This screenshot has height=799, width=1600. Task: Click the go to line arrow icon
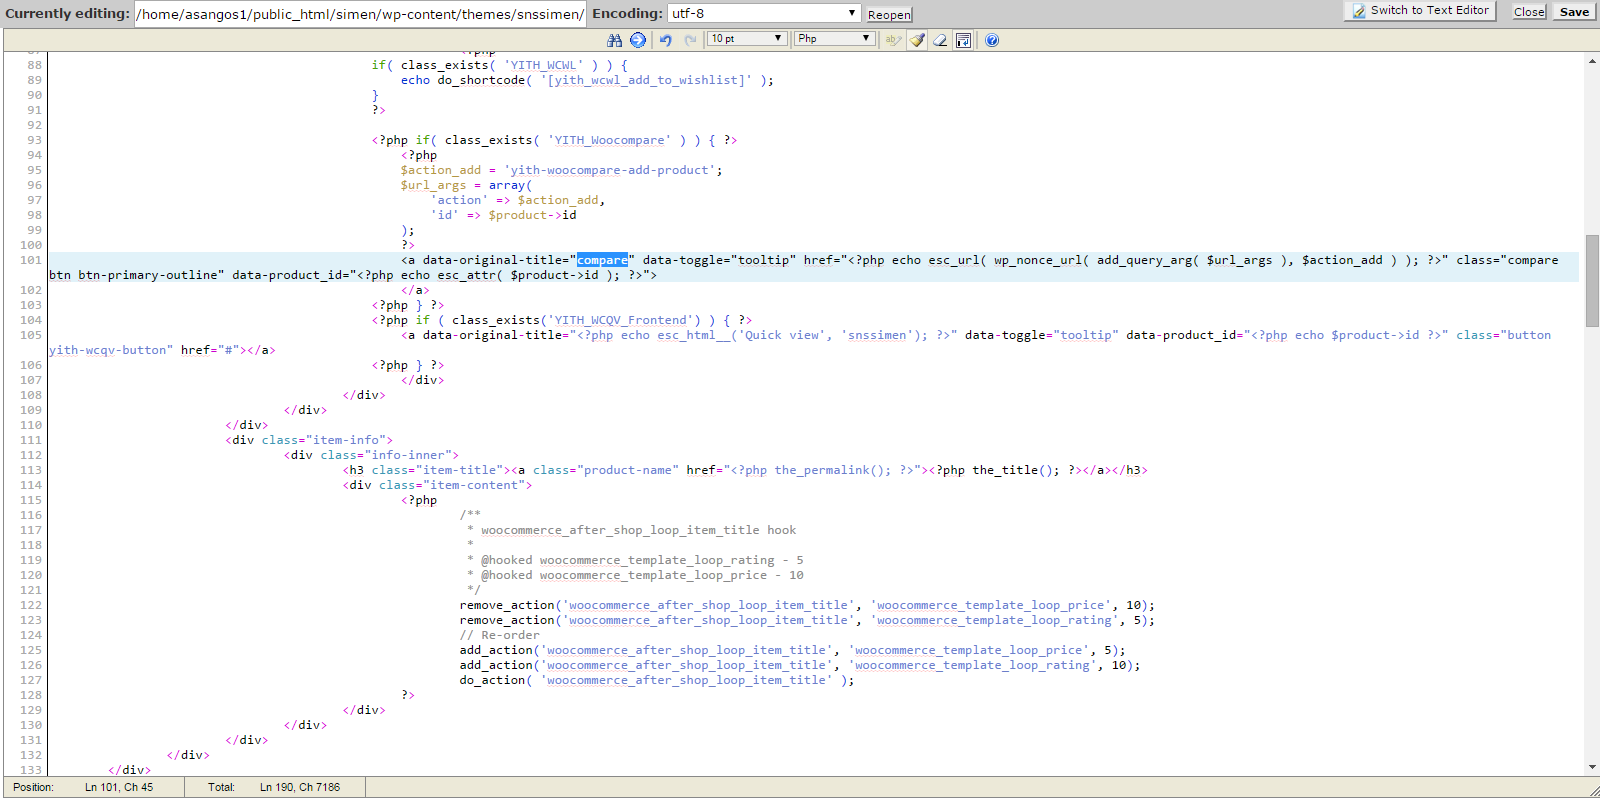(x=638, y=40)
